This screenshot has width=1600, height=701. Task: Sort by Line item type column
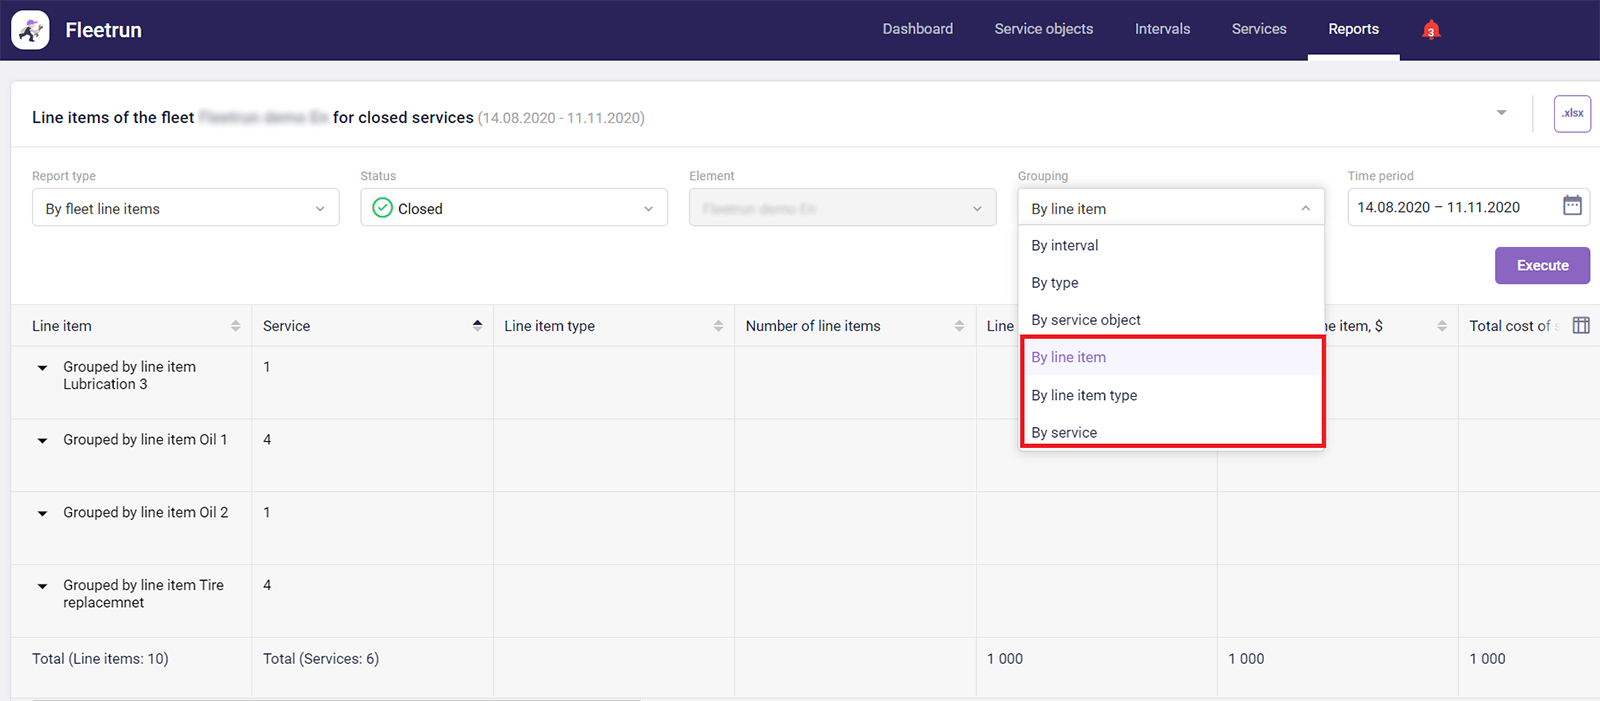click(718, 326)
